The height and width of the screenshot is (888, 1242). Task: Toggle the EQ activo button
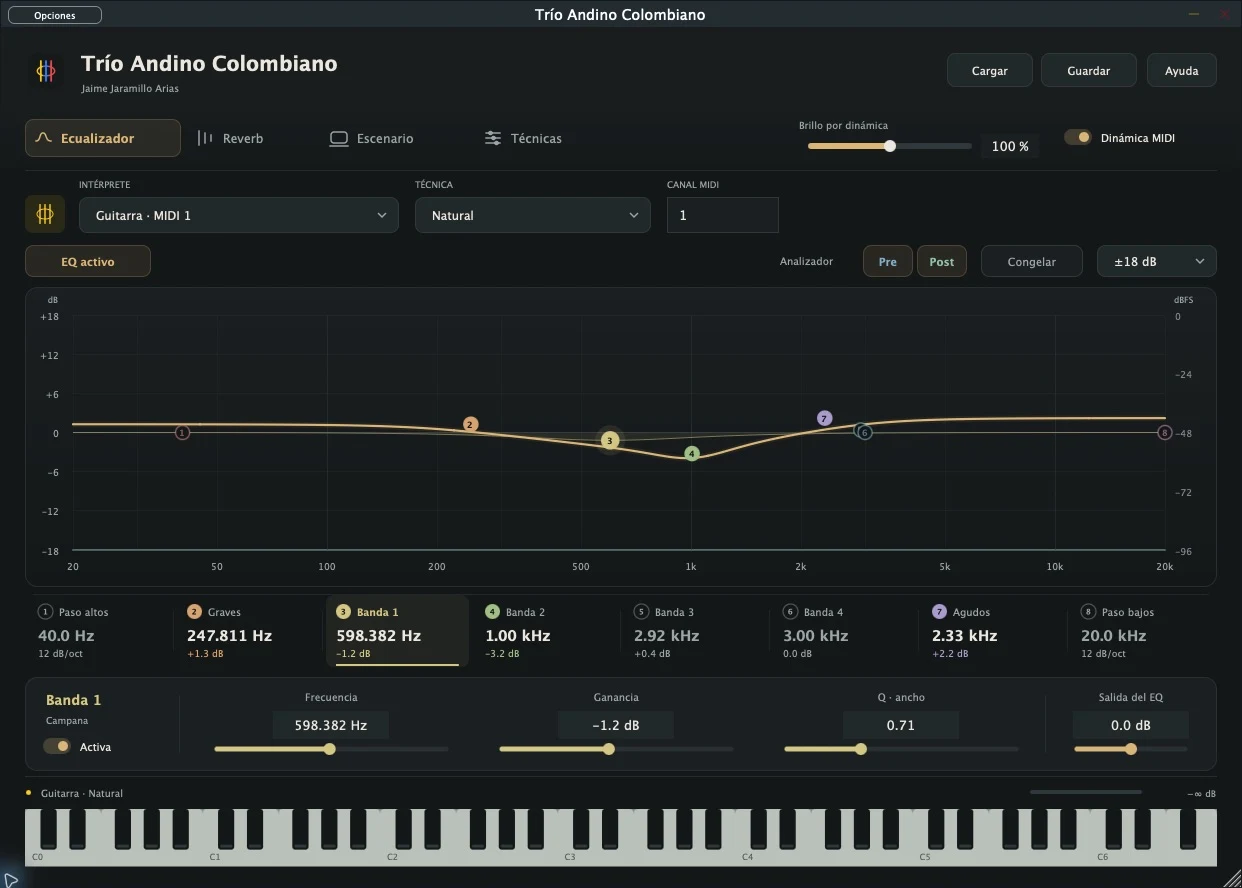click(88, 262)
